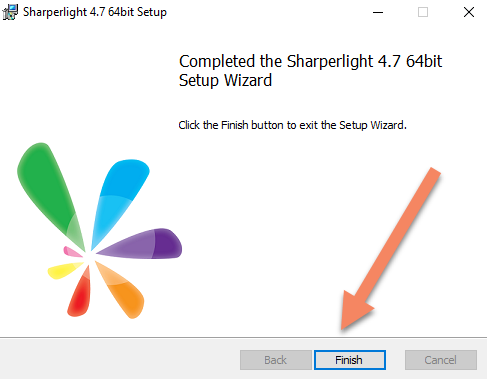
Task: Close the Sharperlight setup window with X
Action: point(469,12)
